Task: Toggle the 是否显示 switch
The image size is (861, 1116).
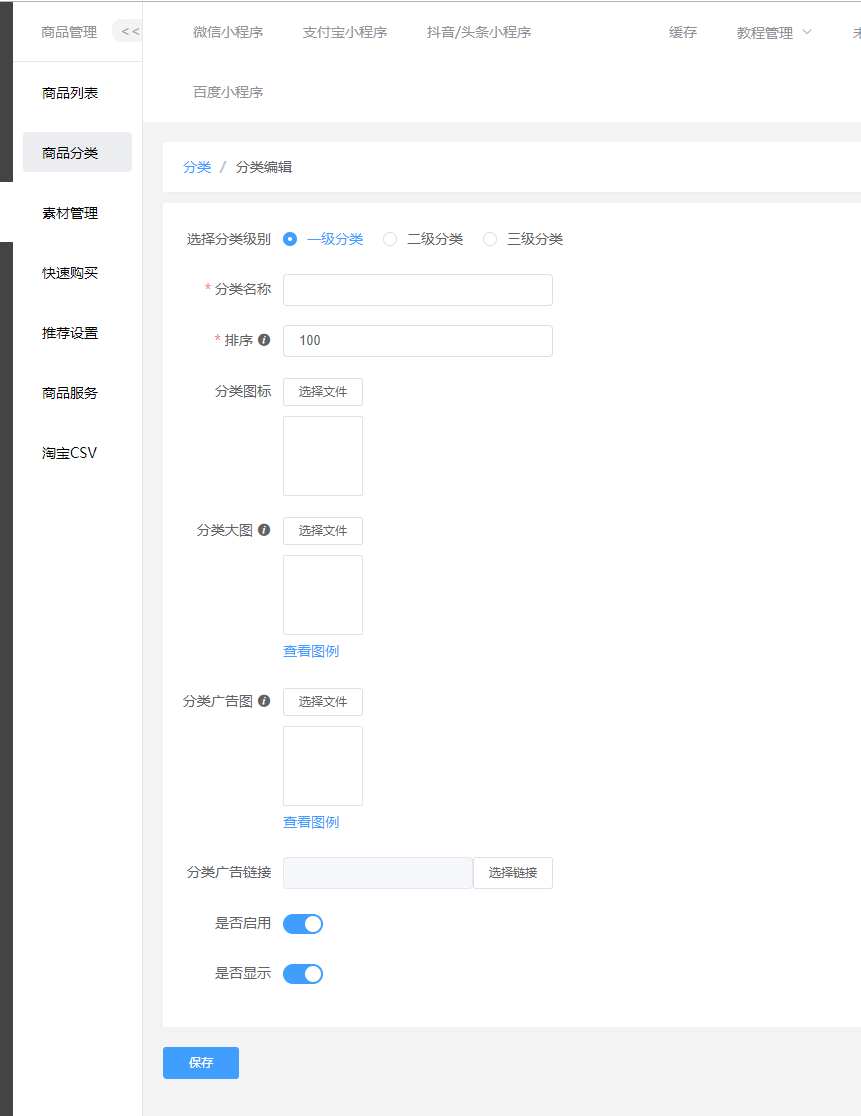Action: coord(303,974)
